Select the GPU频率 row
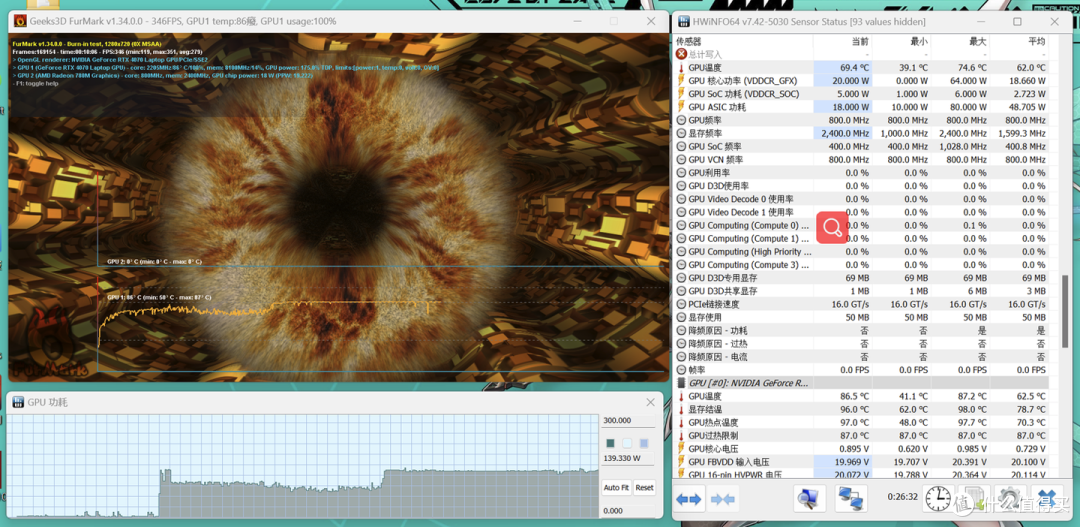Screen dimensions: 1080x527 pos(862,120)
